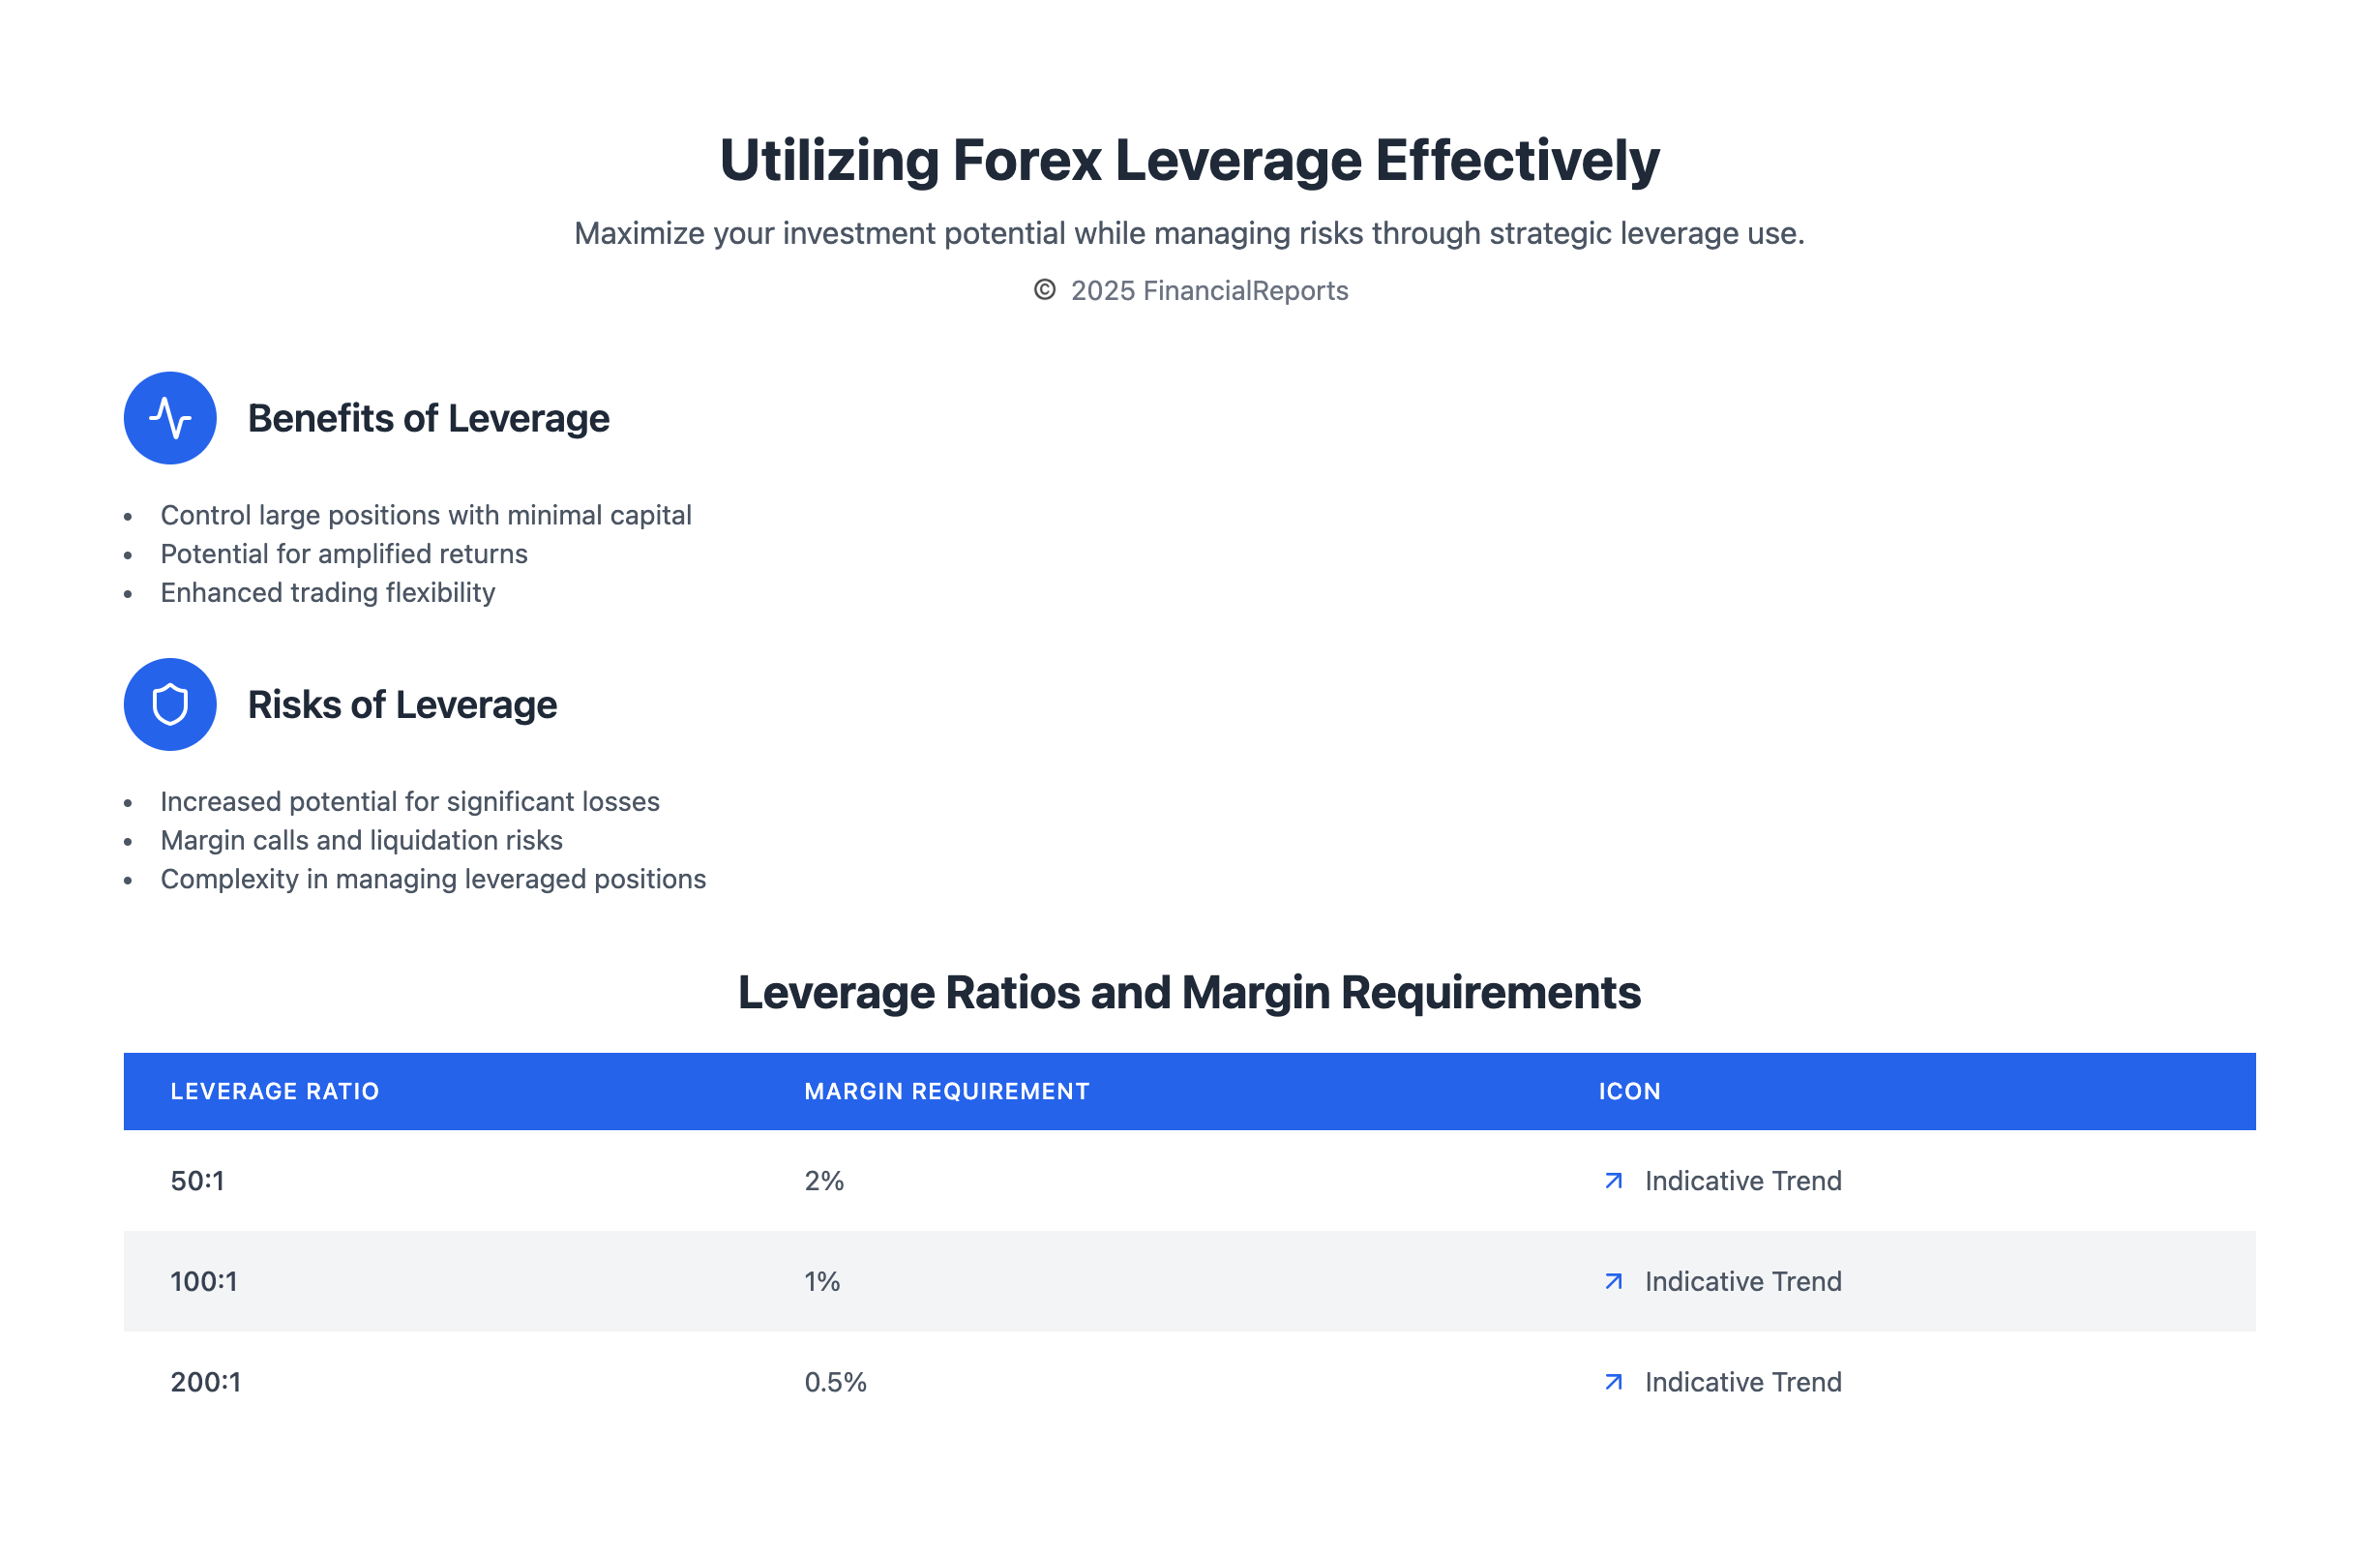The width and height of the screenshot is (2380, 1556).
Task: Click the 2025 FinancialReports text
Action: 1209,291
